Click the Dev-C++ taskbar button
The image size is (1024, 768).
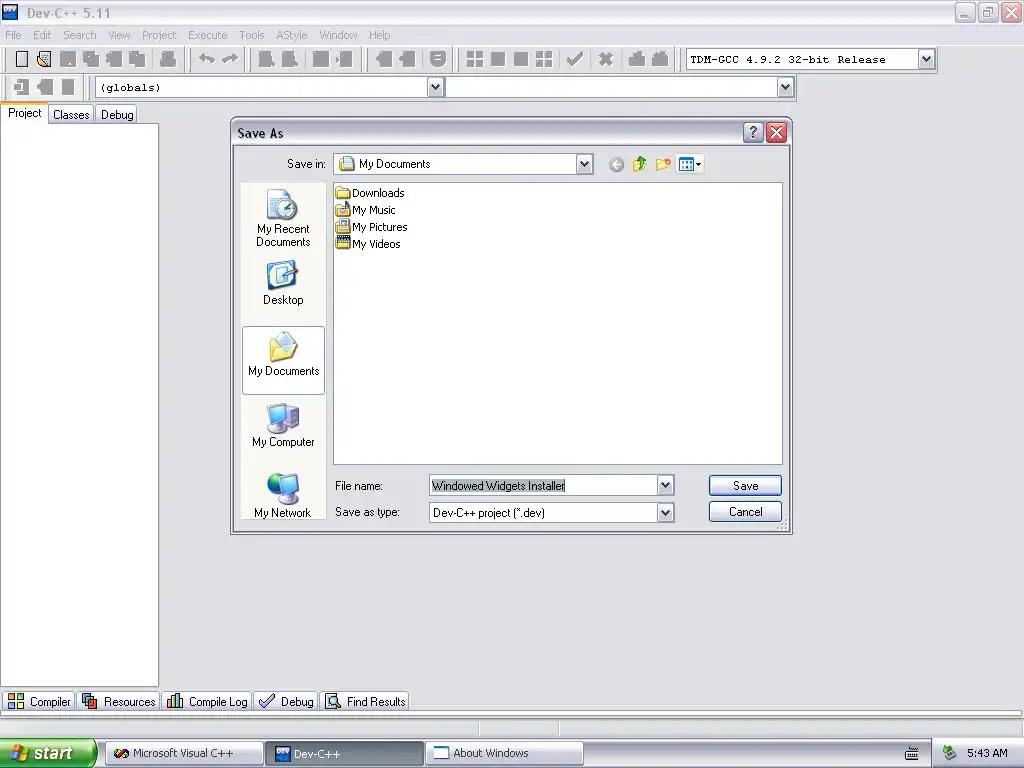[x=344, y=753]
